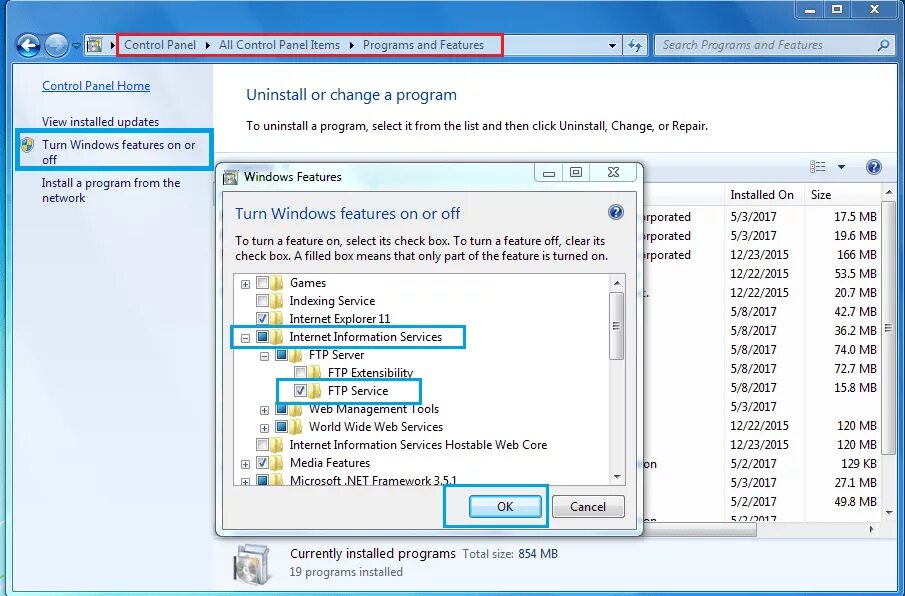Select the 17.5 MB size cell
This screenshot has height=596, width=905.
855,217
